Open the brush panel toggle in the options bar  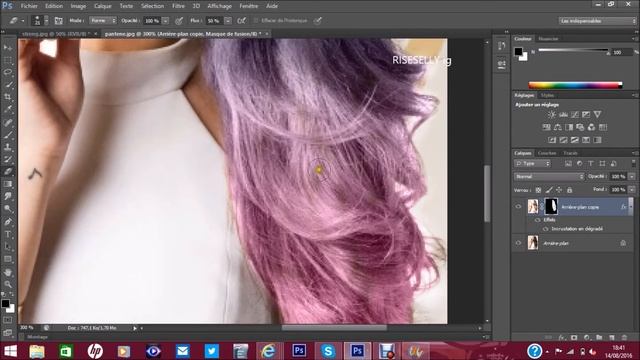click(58, 20)
